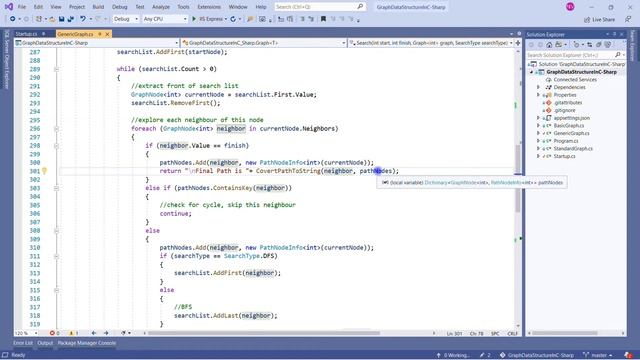Click the Navigate Backward toolbar icon
The image size is (640, 360).
click(13, 19)
